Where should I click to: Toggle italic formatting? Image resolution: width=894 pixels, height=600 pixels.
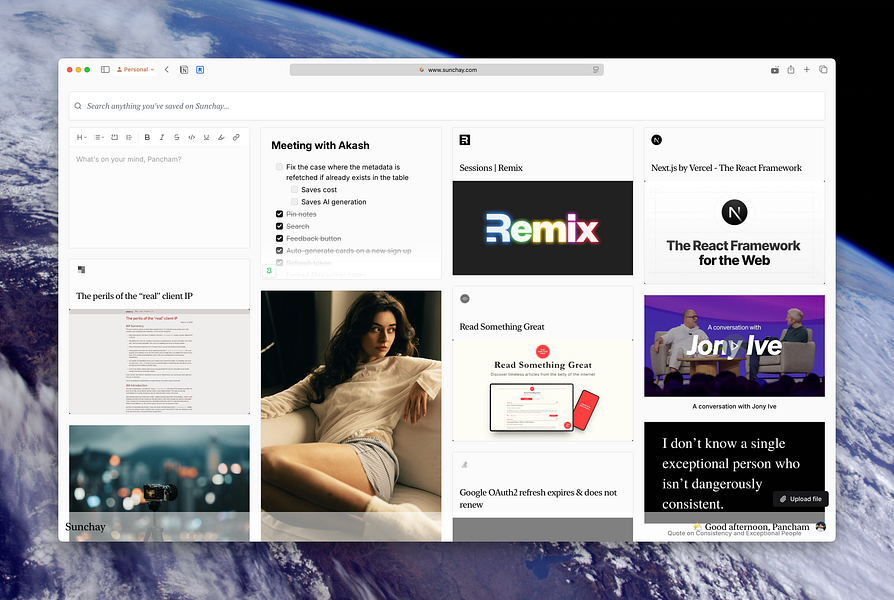162,137
